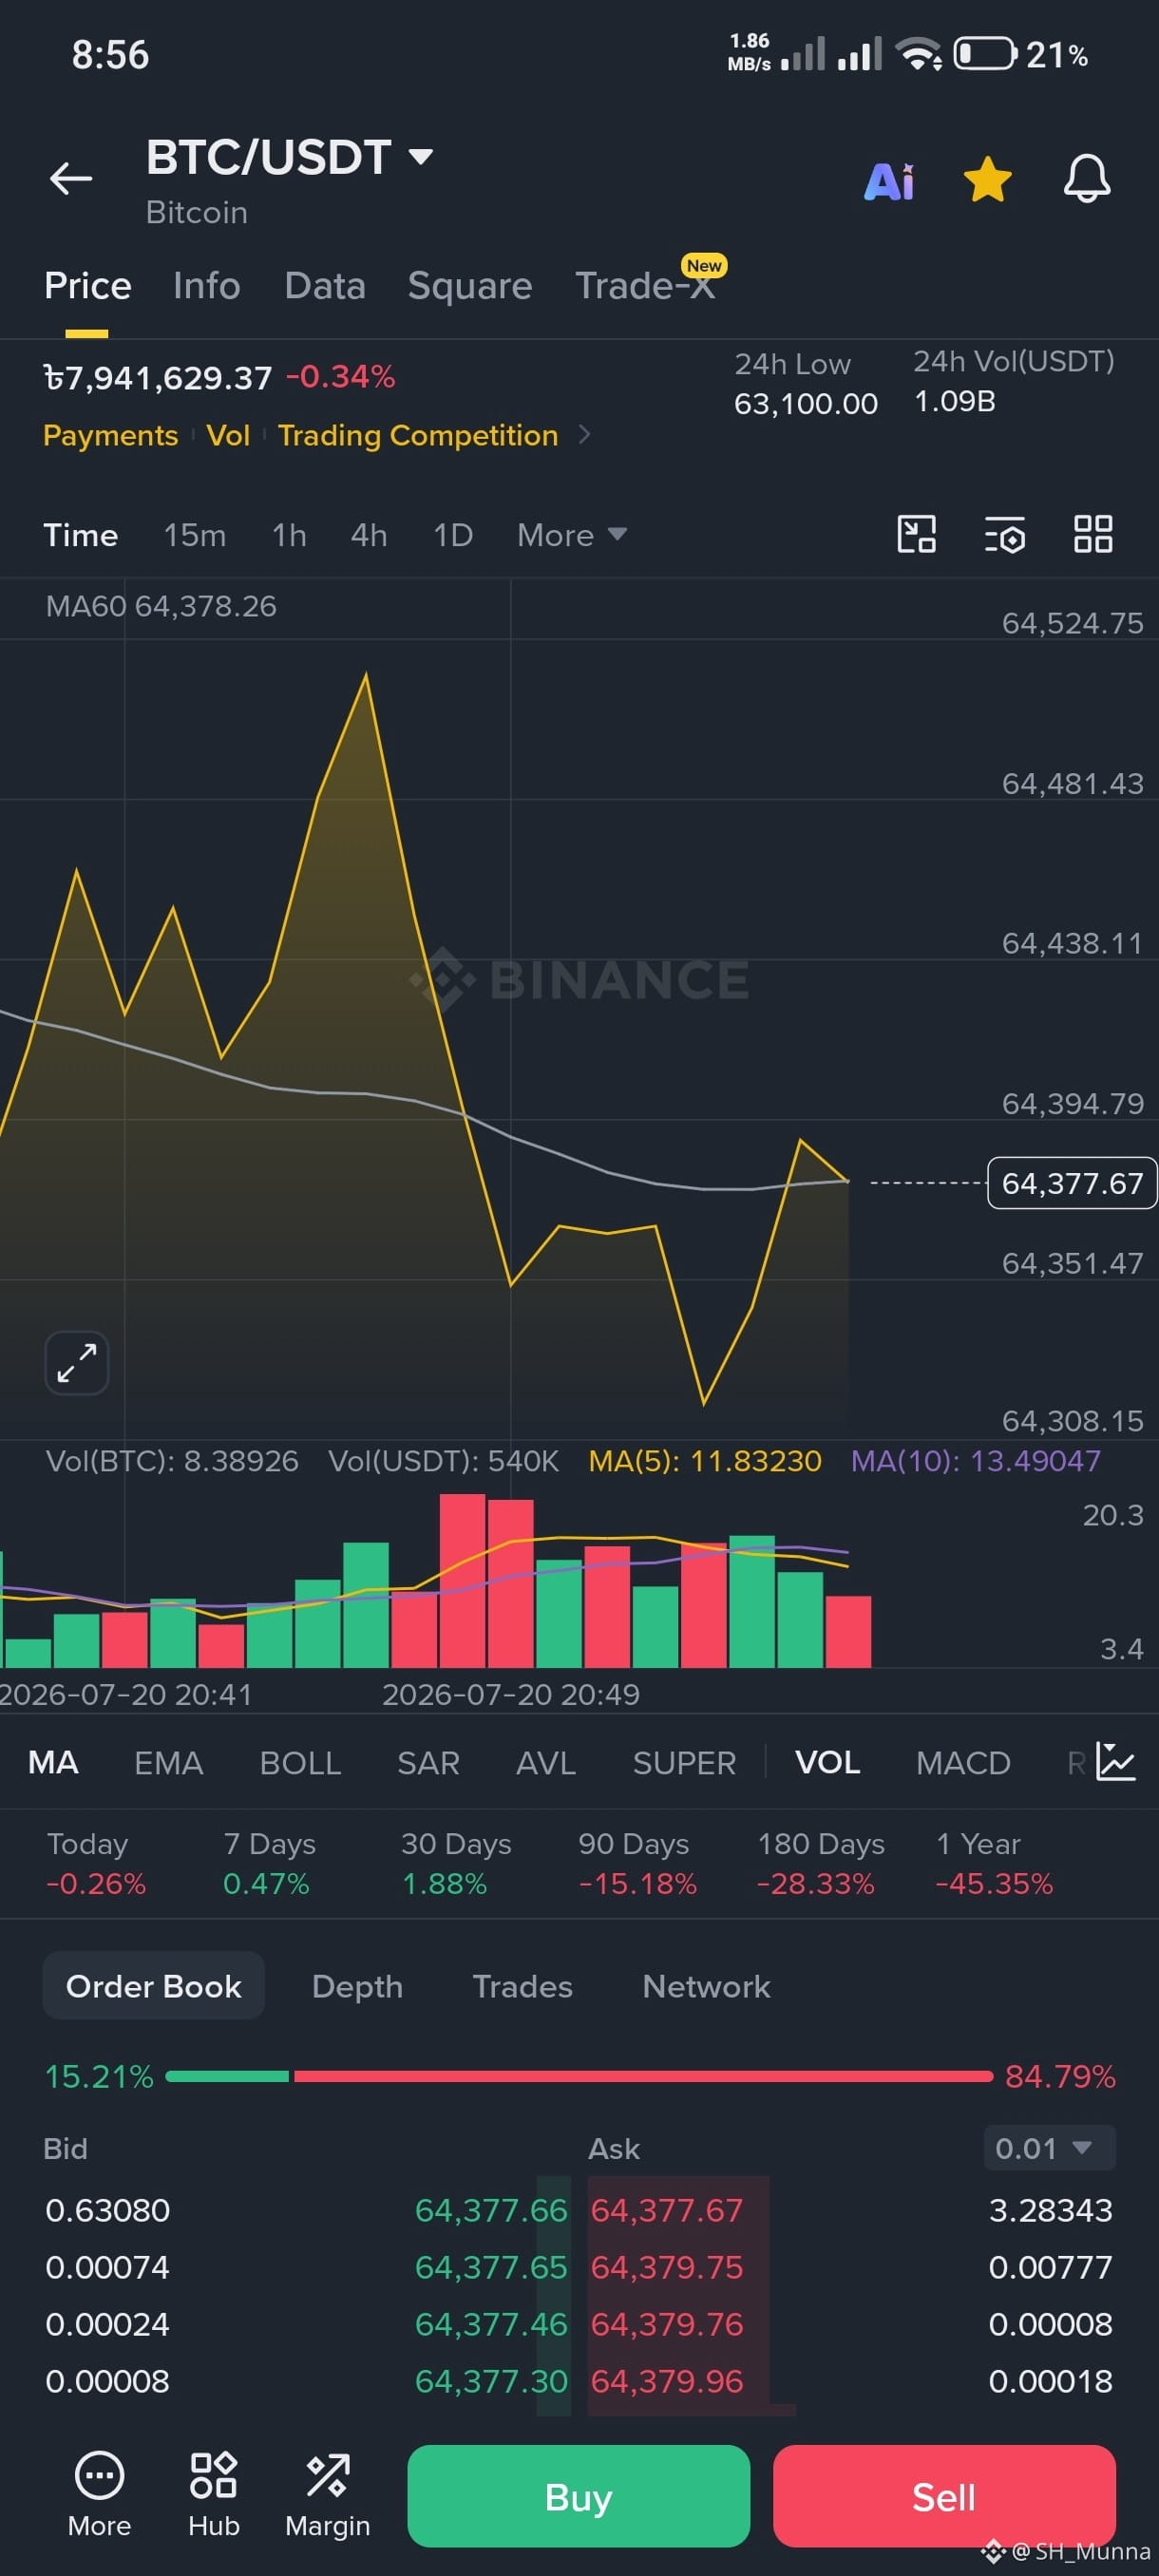Tap the 7 Days 0.47% performance
The image size is (1159, 2576).
269,1864
